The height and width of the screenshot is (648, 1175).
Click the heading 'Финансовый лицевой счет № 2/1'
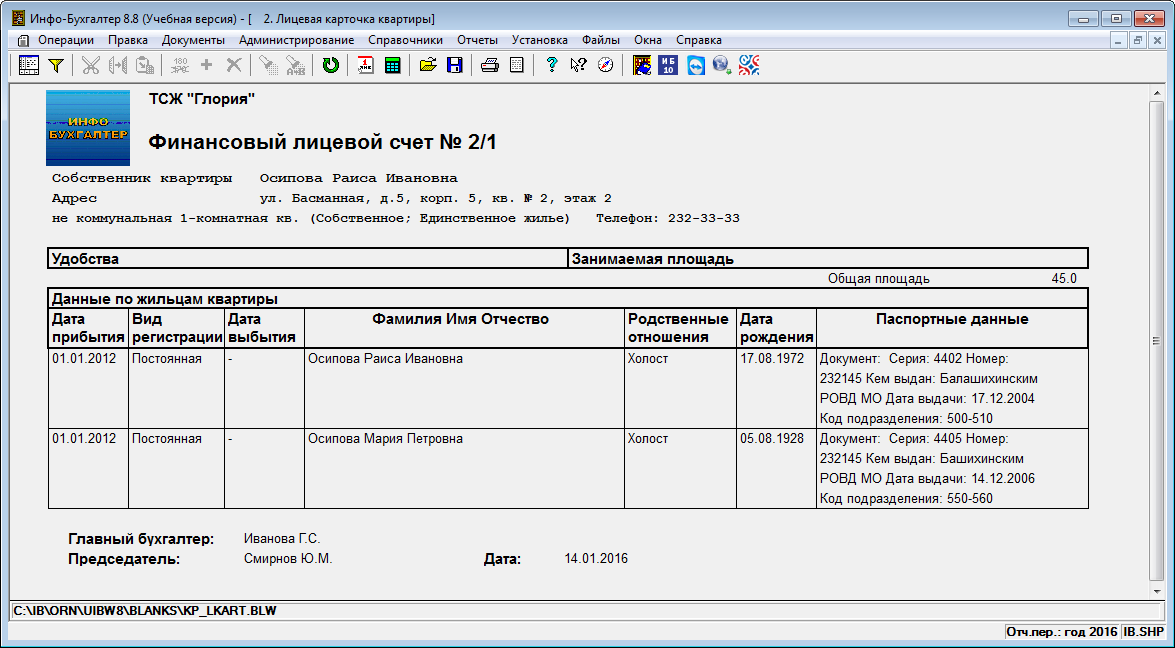click(x=322, y=142)
